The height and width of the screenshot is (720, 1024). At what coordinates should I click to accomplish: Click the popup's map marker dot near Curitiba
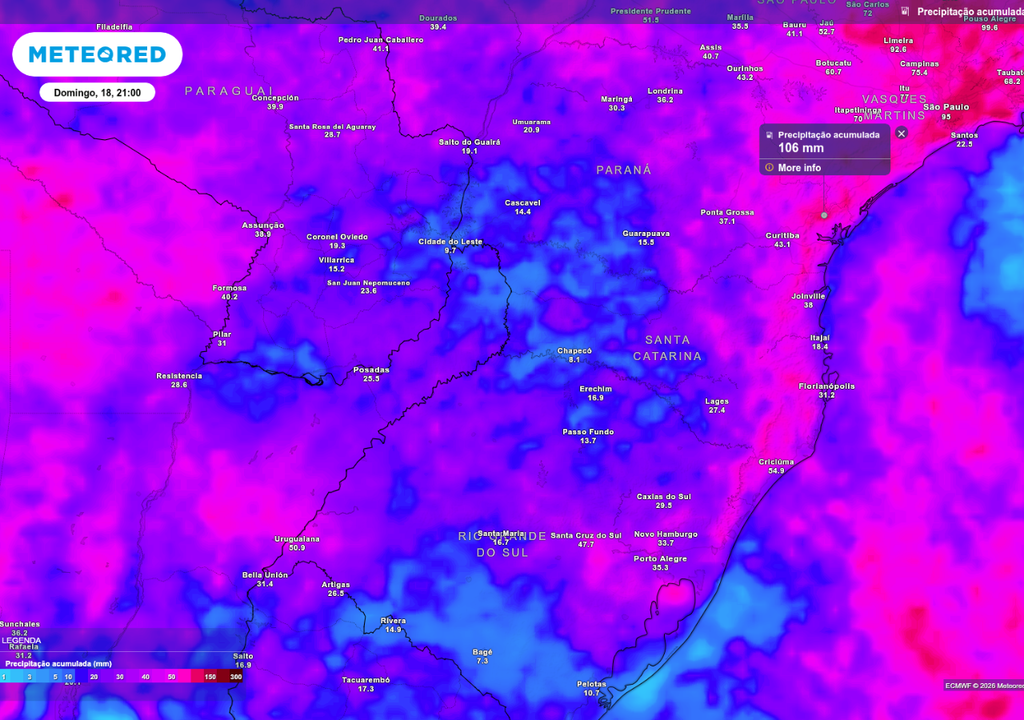click(824, 215)
